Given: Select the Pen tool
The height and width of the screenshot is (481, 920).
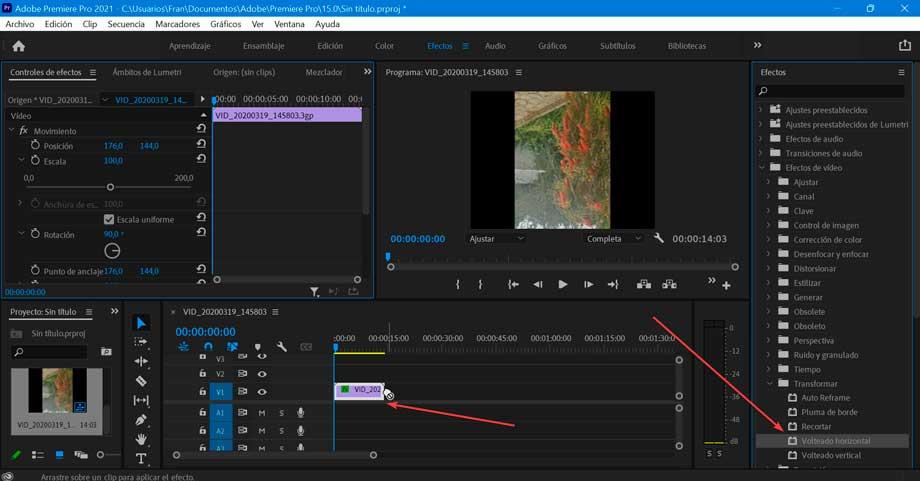Looking at the screenshot, I should pos(141,419).
